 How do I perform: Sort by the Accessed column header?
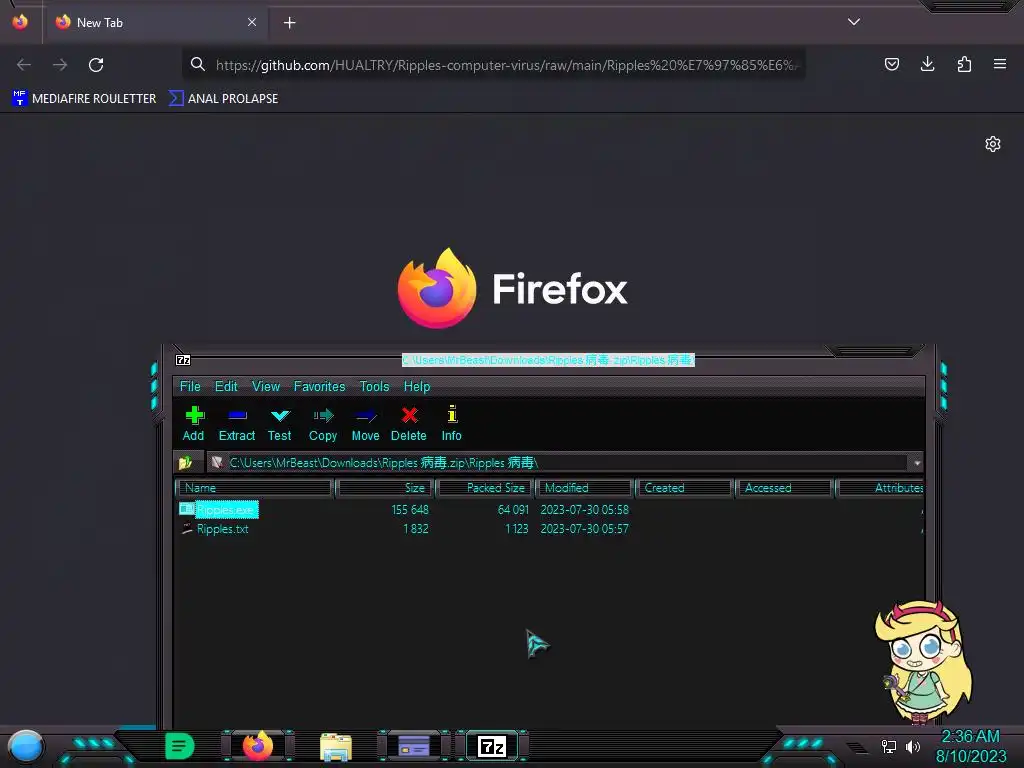[785, 488]
